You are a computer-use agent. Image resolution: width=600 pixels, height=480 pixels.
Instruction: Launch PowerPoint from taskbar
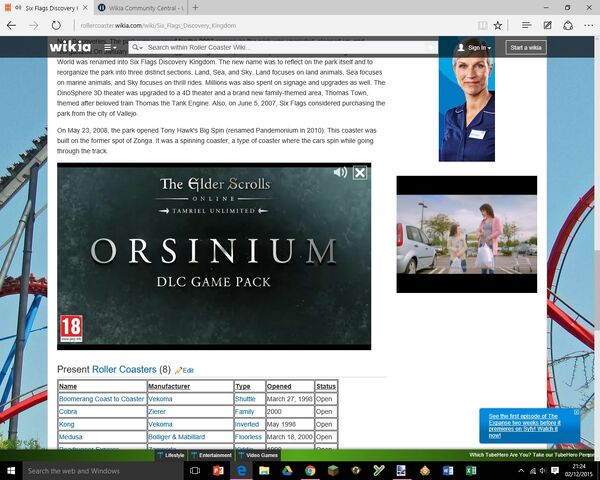(x=218, y=470)
